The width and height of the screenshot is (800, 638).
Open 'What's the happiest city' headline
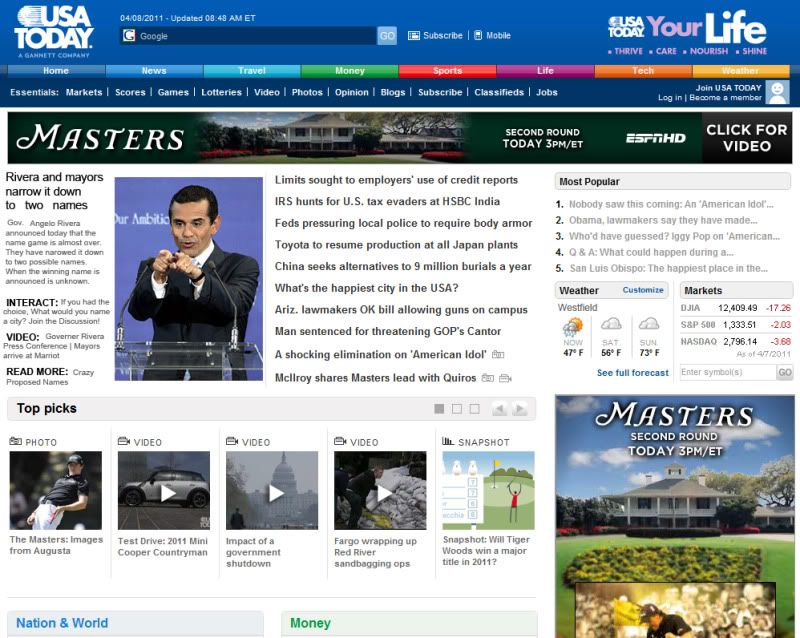[366, 288]
